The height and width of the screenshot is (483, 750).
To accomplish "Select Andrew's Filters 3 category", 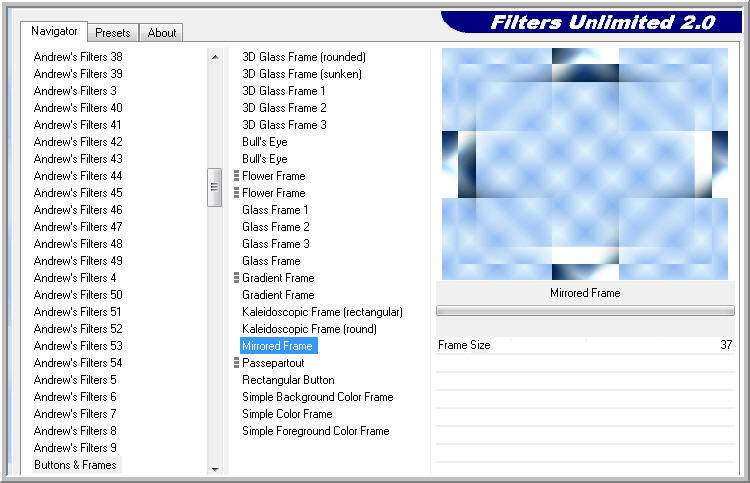I will coord(75,91).
